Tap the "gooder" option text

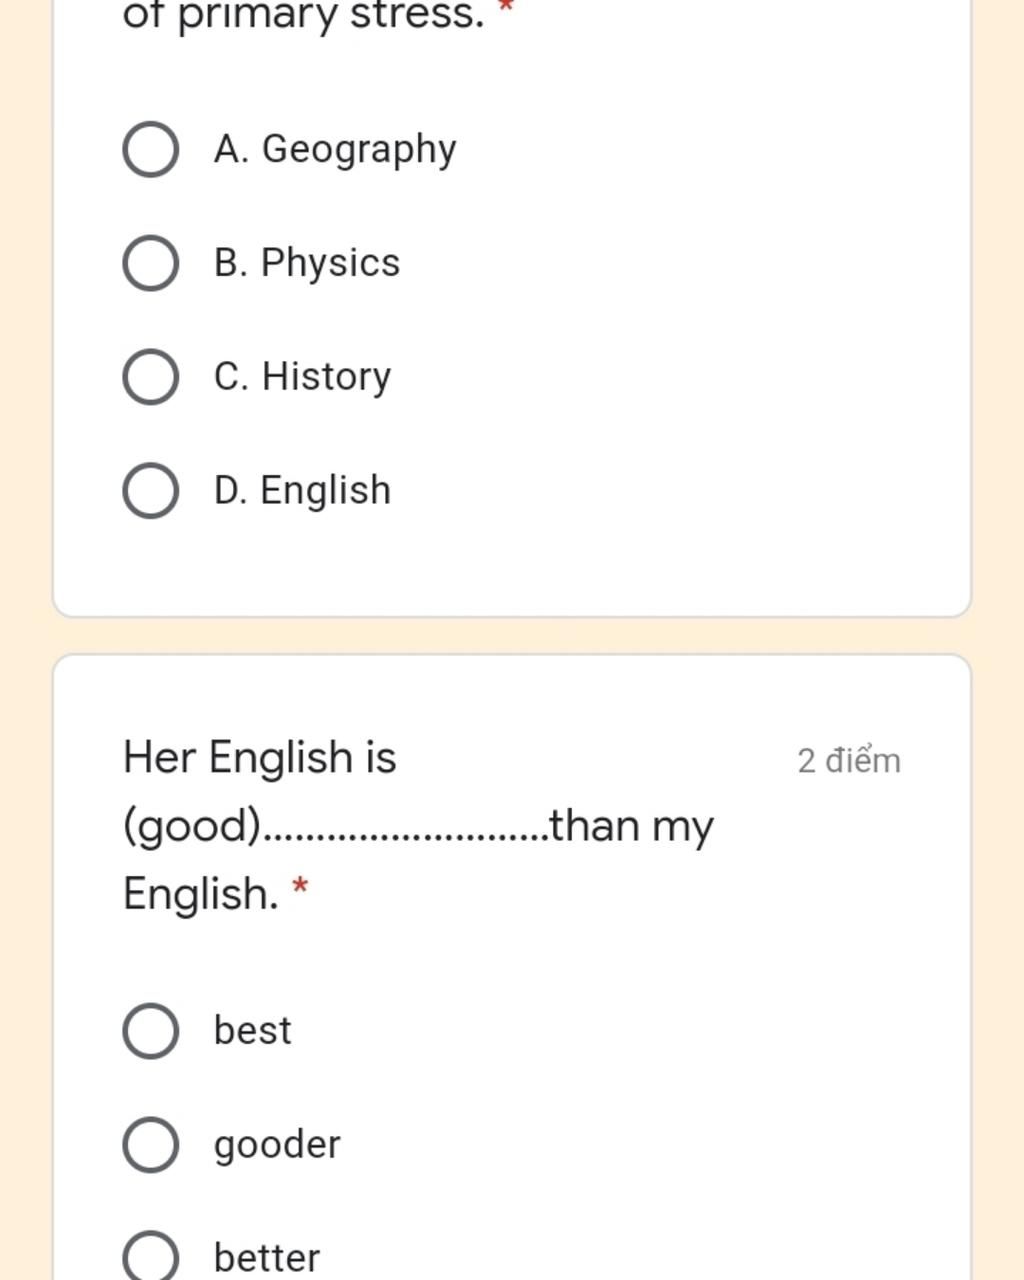click(277, 1145)
